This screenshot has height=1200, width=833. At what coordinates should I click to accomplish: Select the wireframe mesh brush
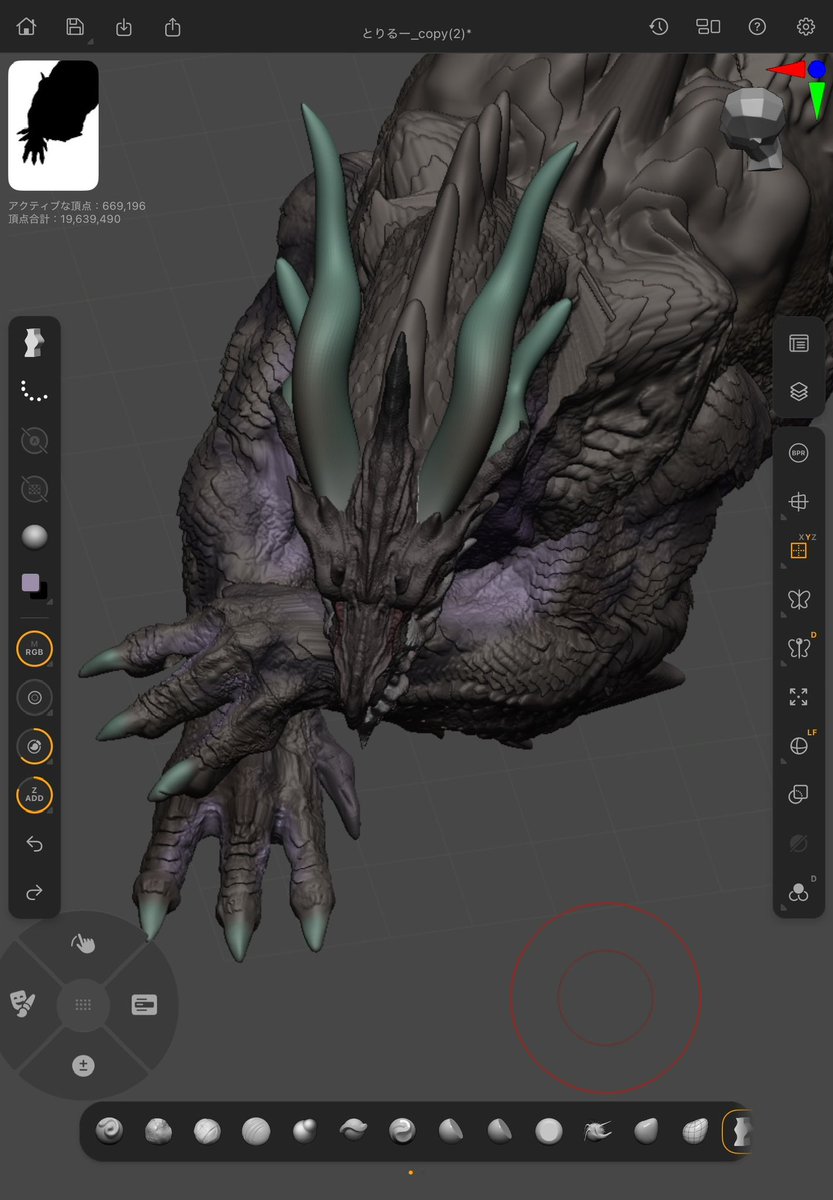696,1131
